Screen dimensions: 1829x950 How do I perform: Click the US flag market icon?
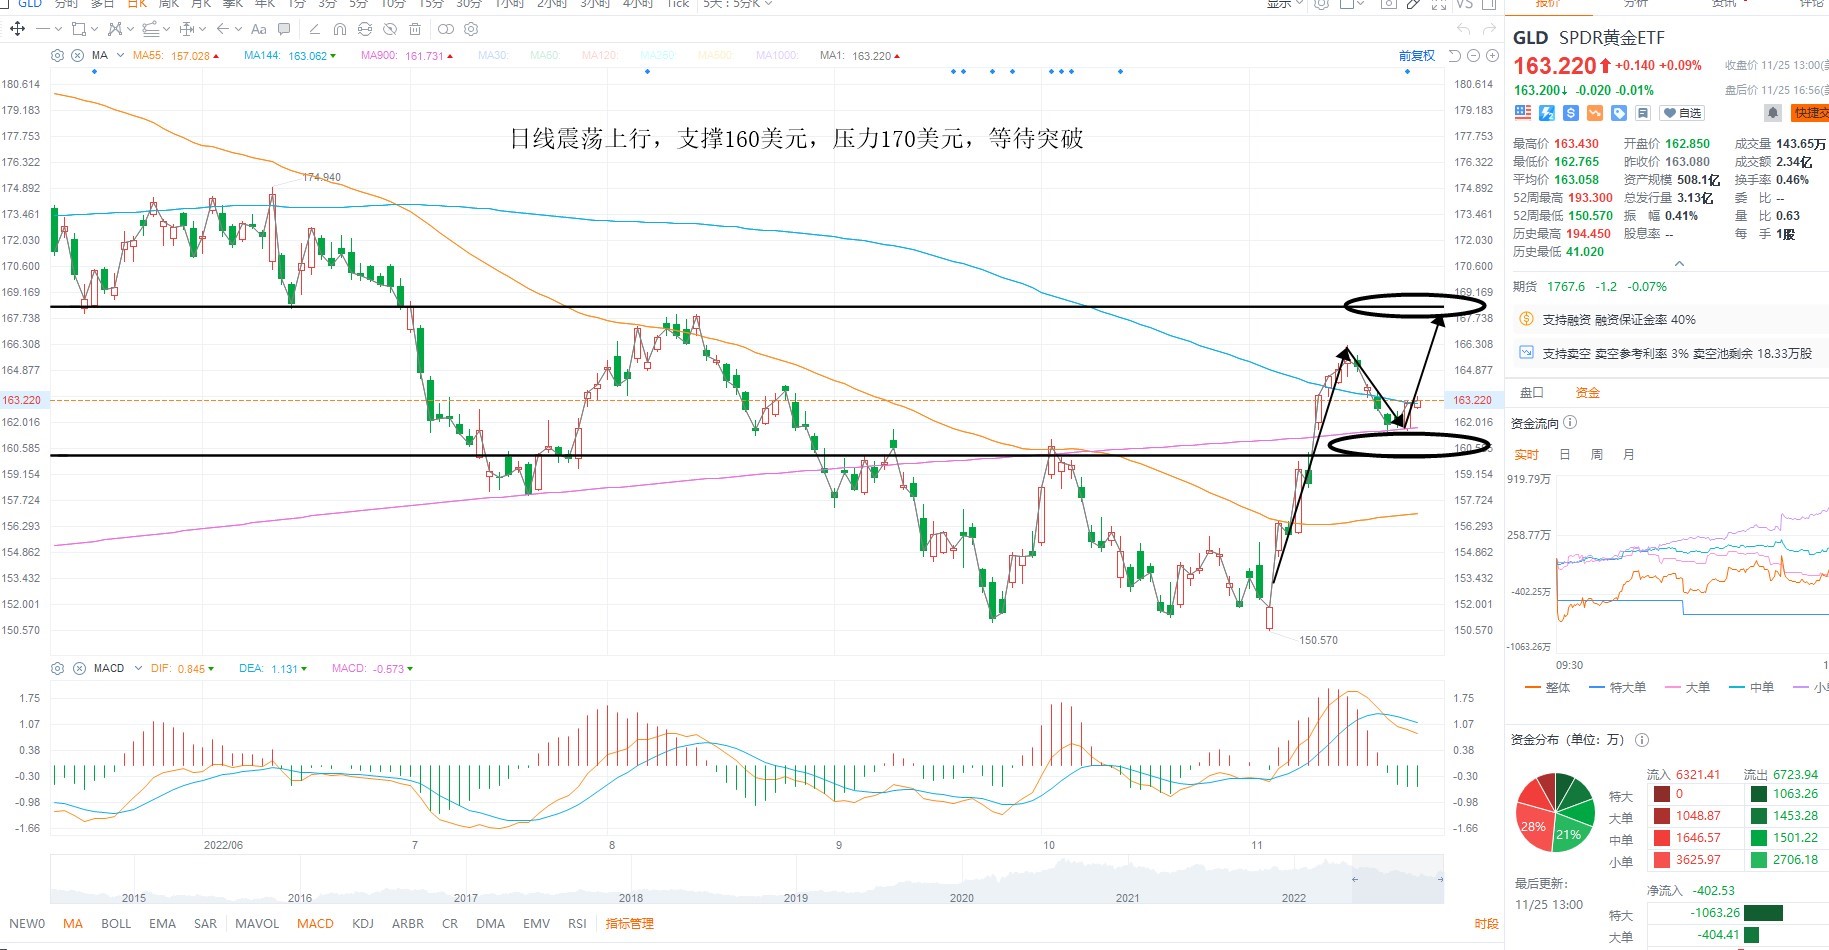[x=1523, y=113]
